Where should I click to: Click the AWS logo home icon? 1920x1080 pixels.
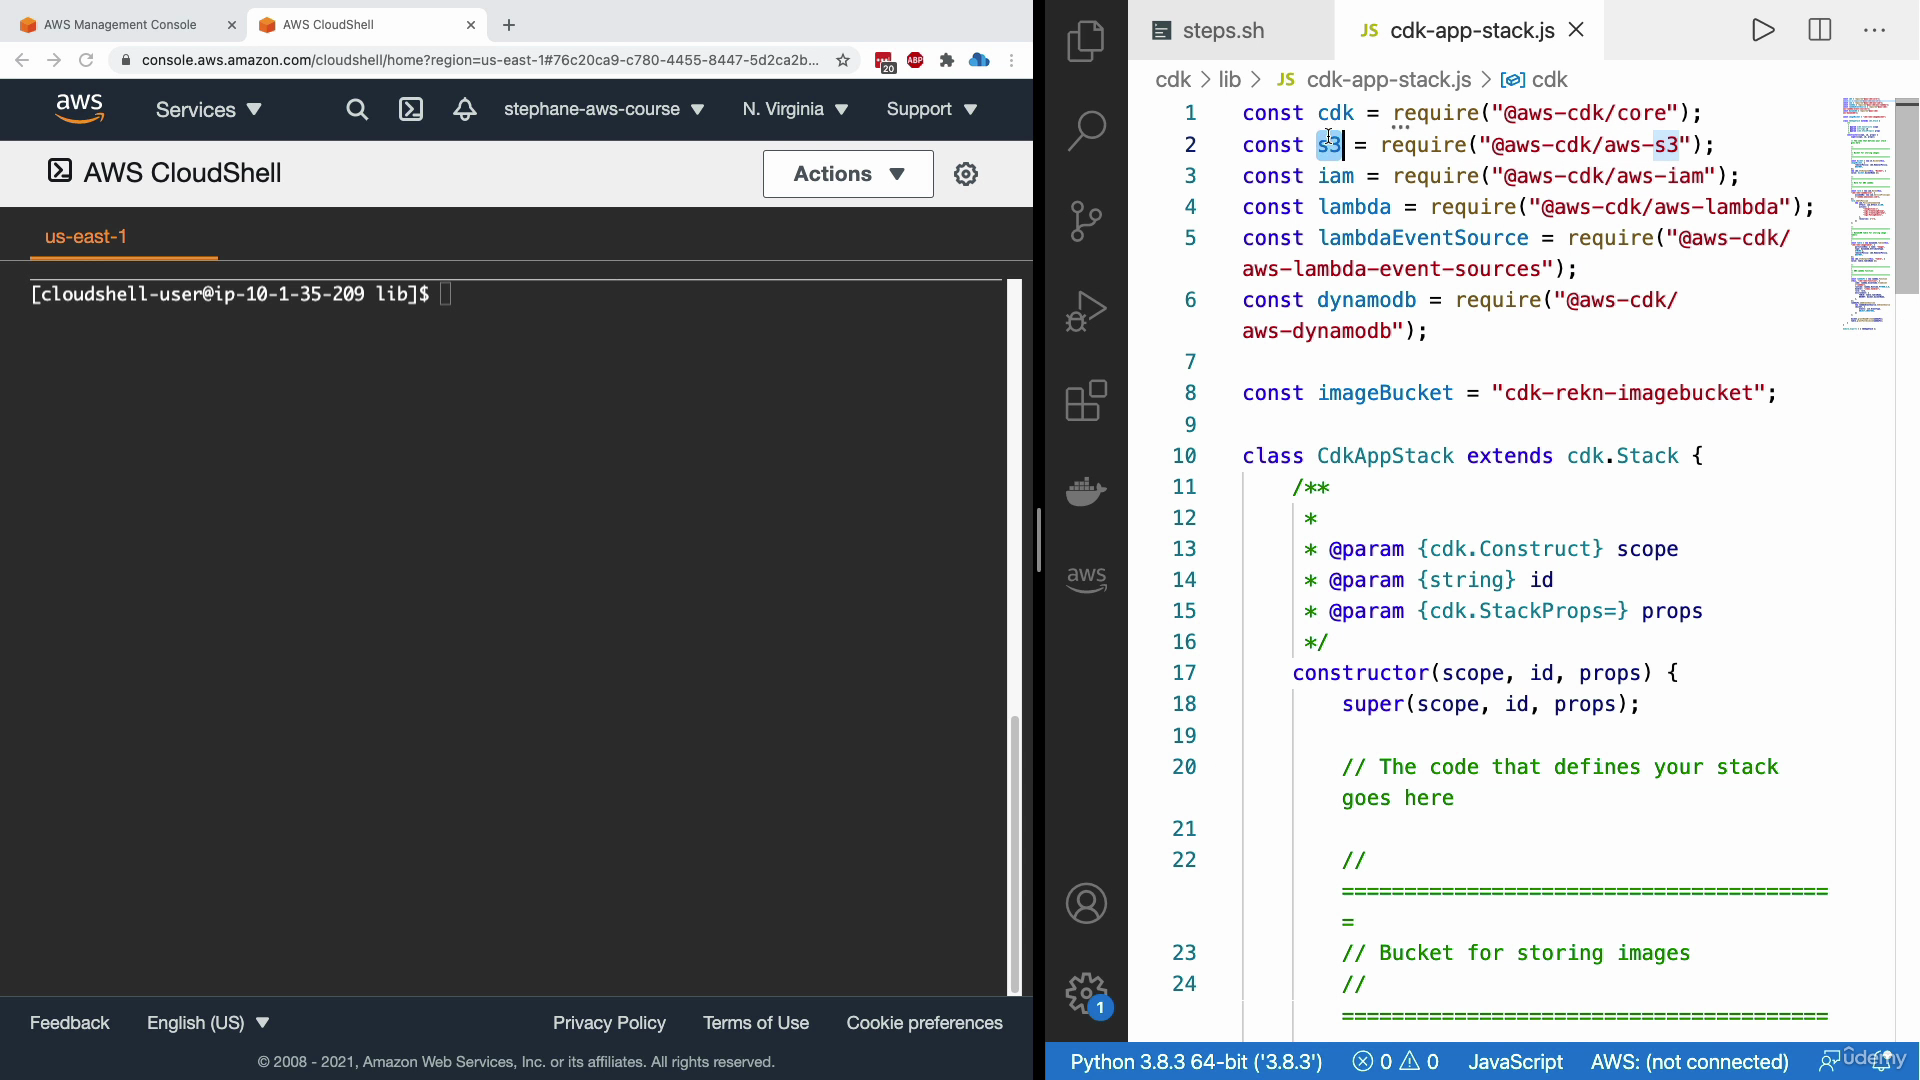[x=79, y=109]
